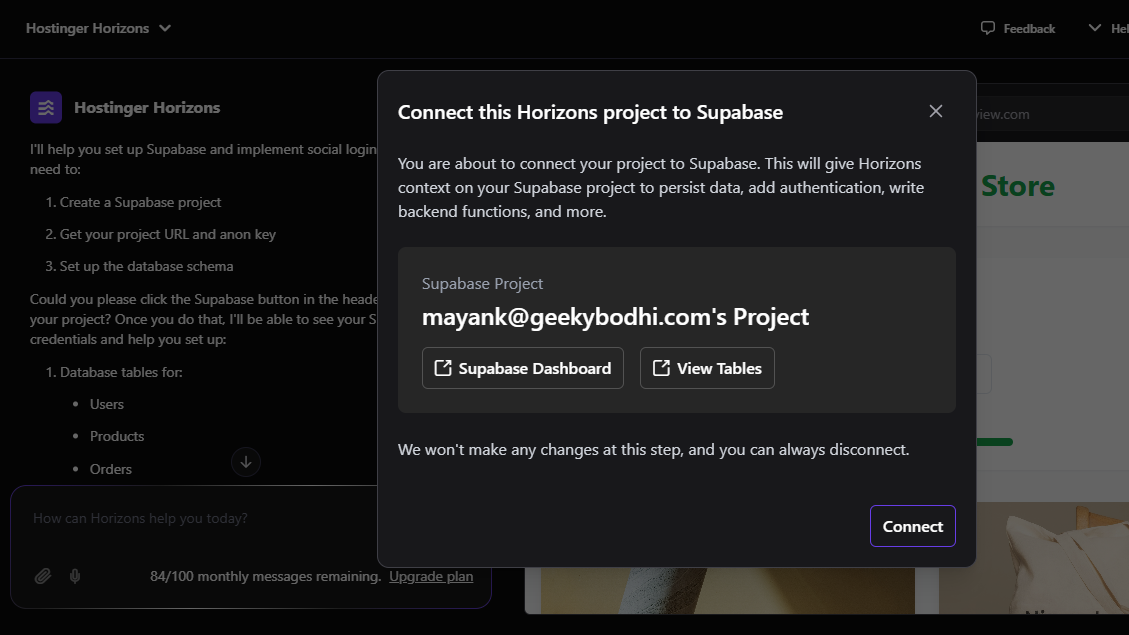1129x635 pixels.
Task: Click the Store heading in the preview
Action: [x=1016, y=186]
